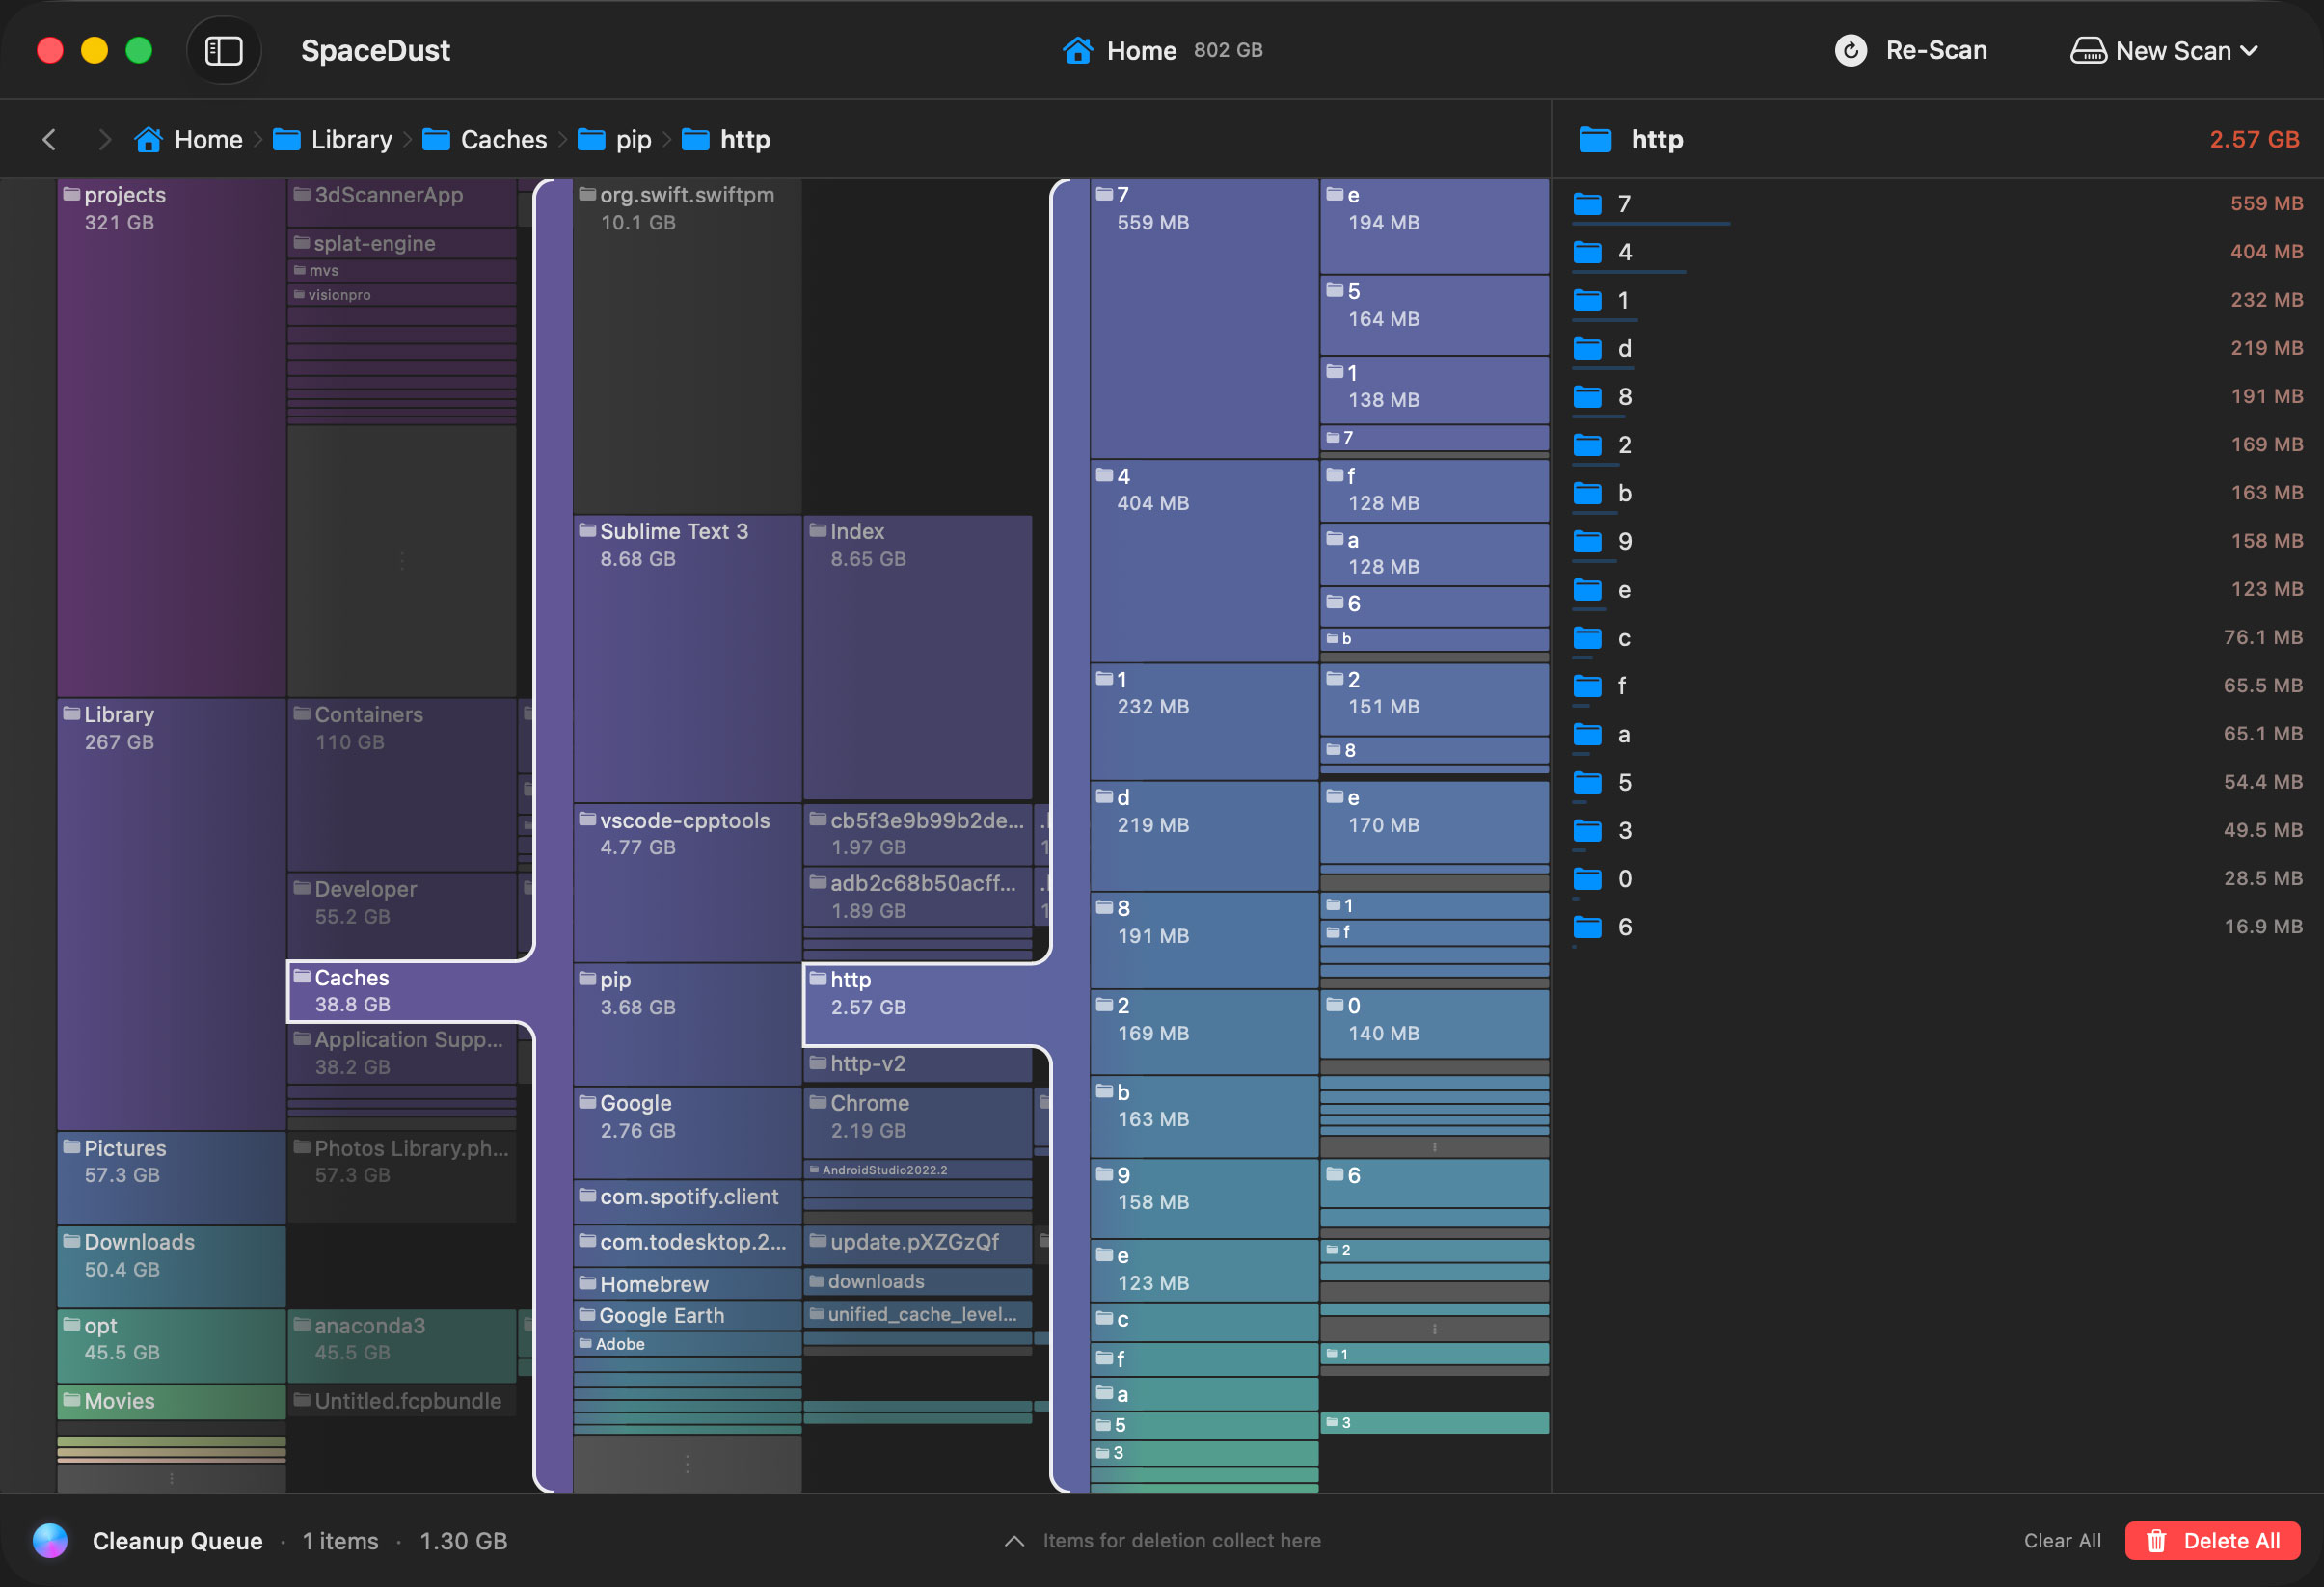Open folder 4 in the list panel
This screenshot has height=1587, width=2324.
(x=1937, y=251)
